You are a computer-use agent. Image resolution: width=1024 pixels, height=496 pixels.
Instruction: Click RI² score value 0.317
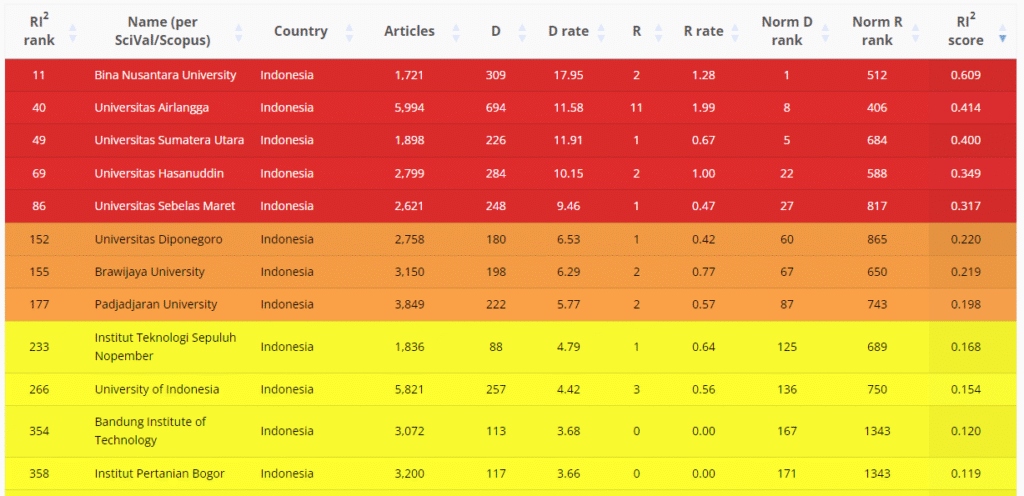(965, 206)
